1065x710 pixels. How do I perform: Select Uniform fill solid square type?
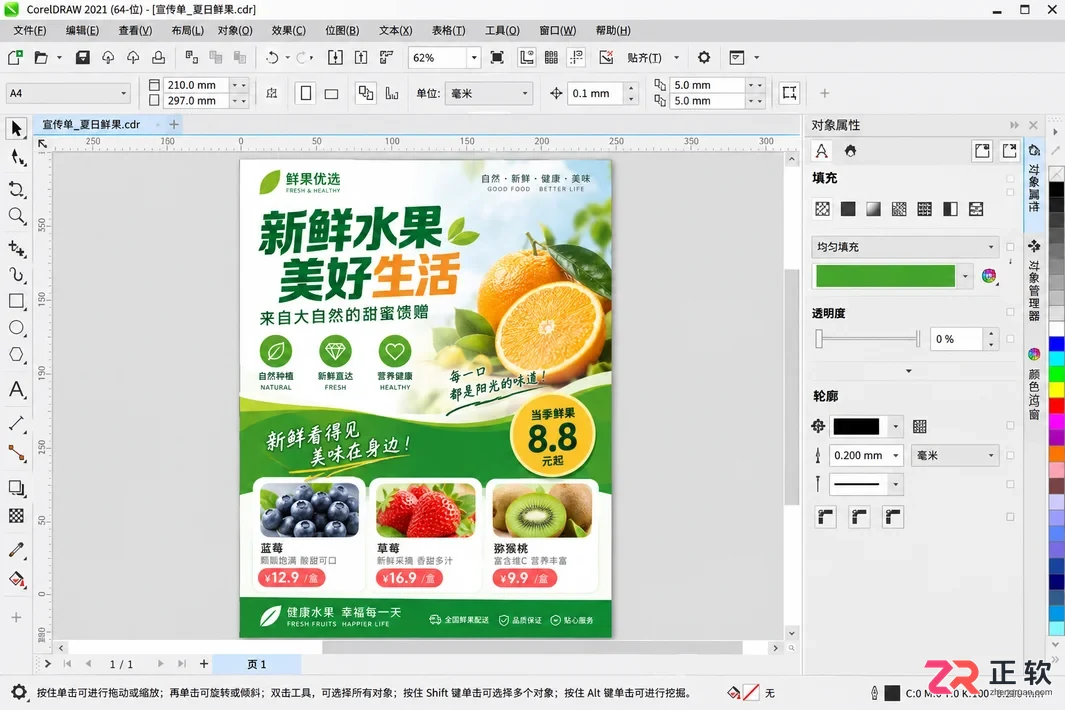tap(848, 209)
